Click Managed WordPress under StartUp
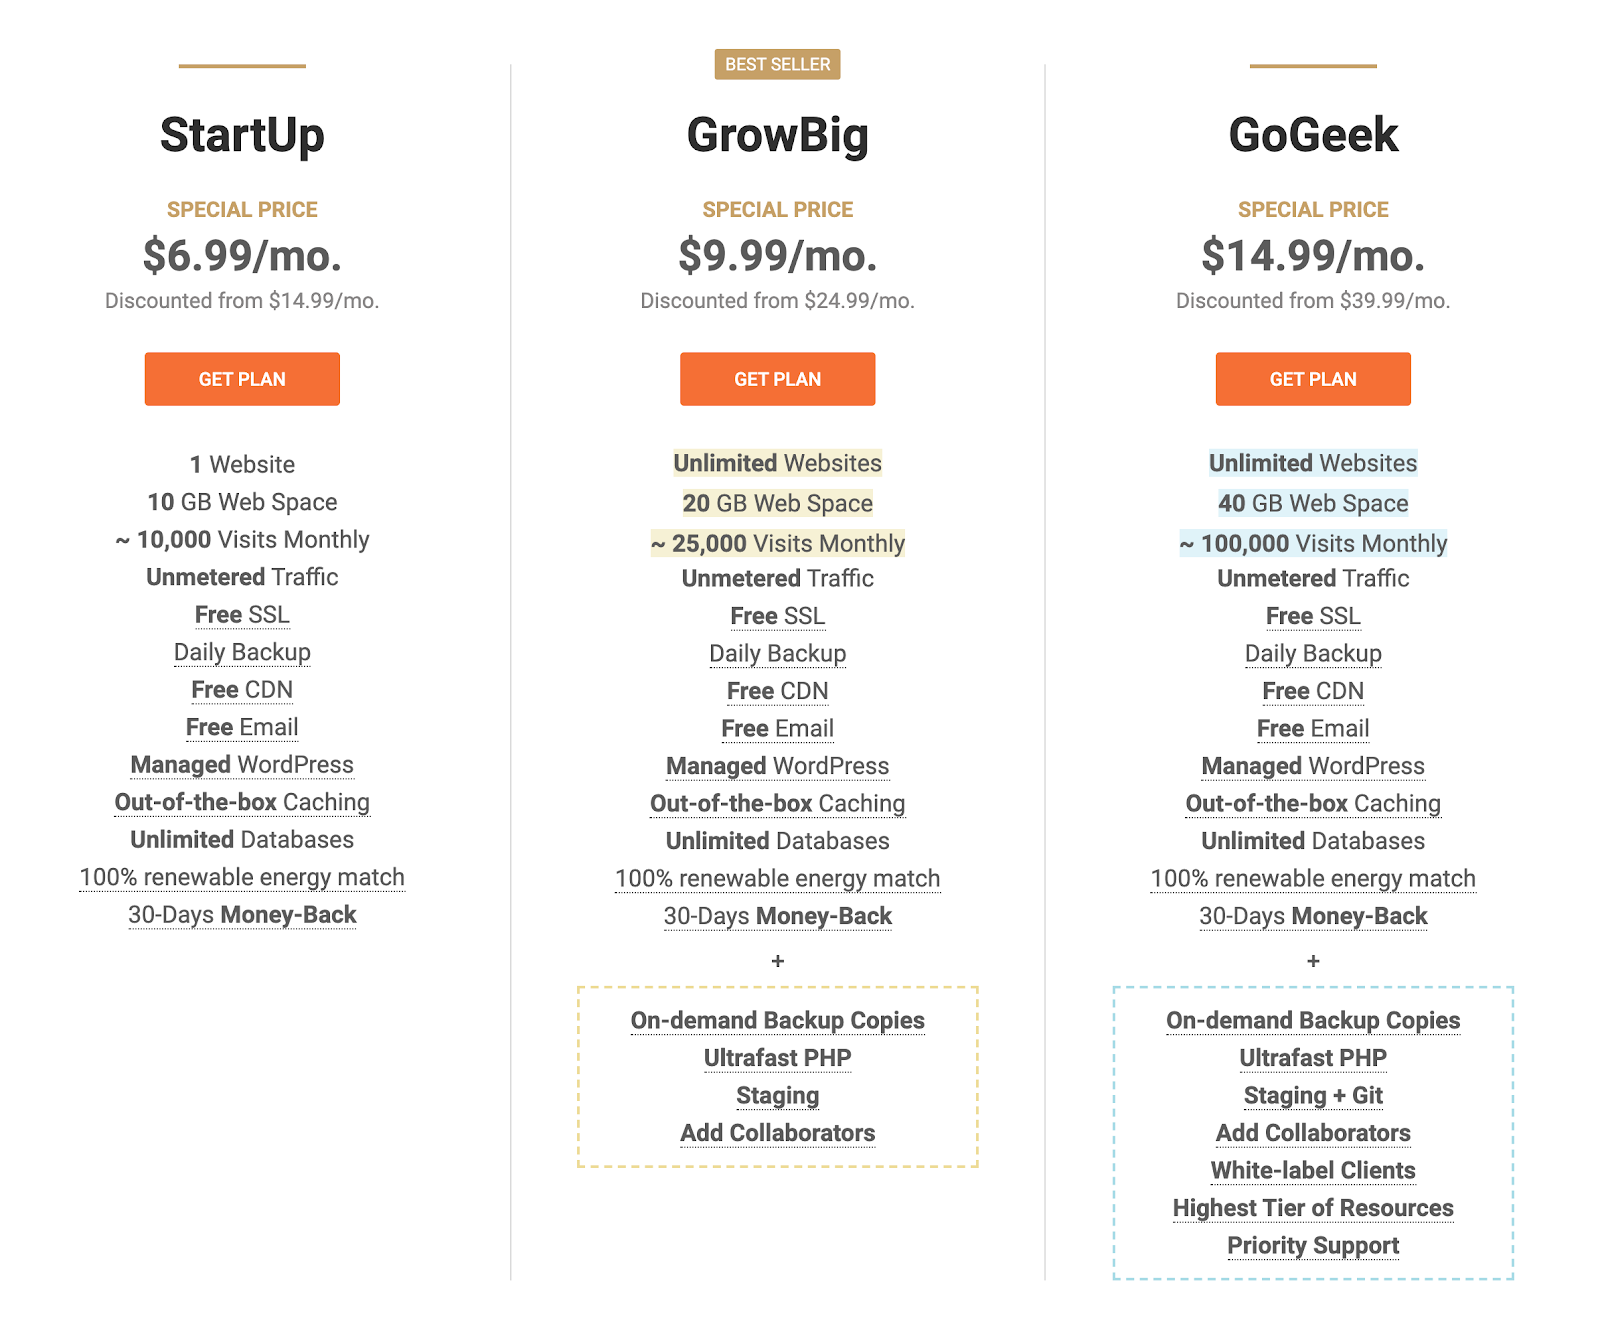 click(242, 765)
